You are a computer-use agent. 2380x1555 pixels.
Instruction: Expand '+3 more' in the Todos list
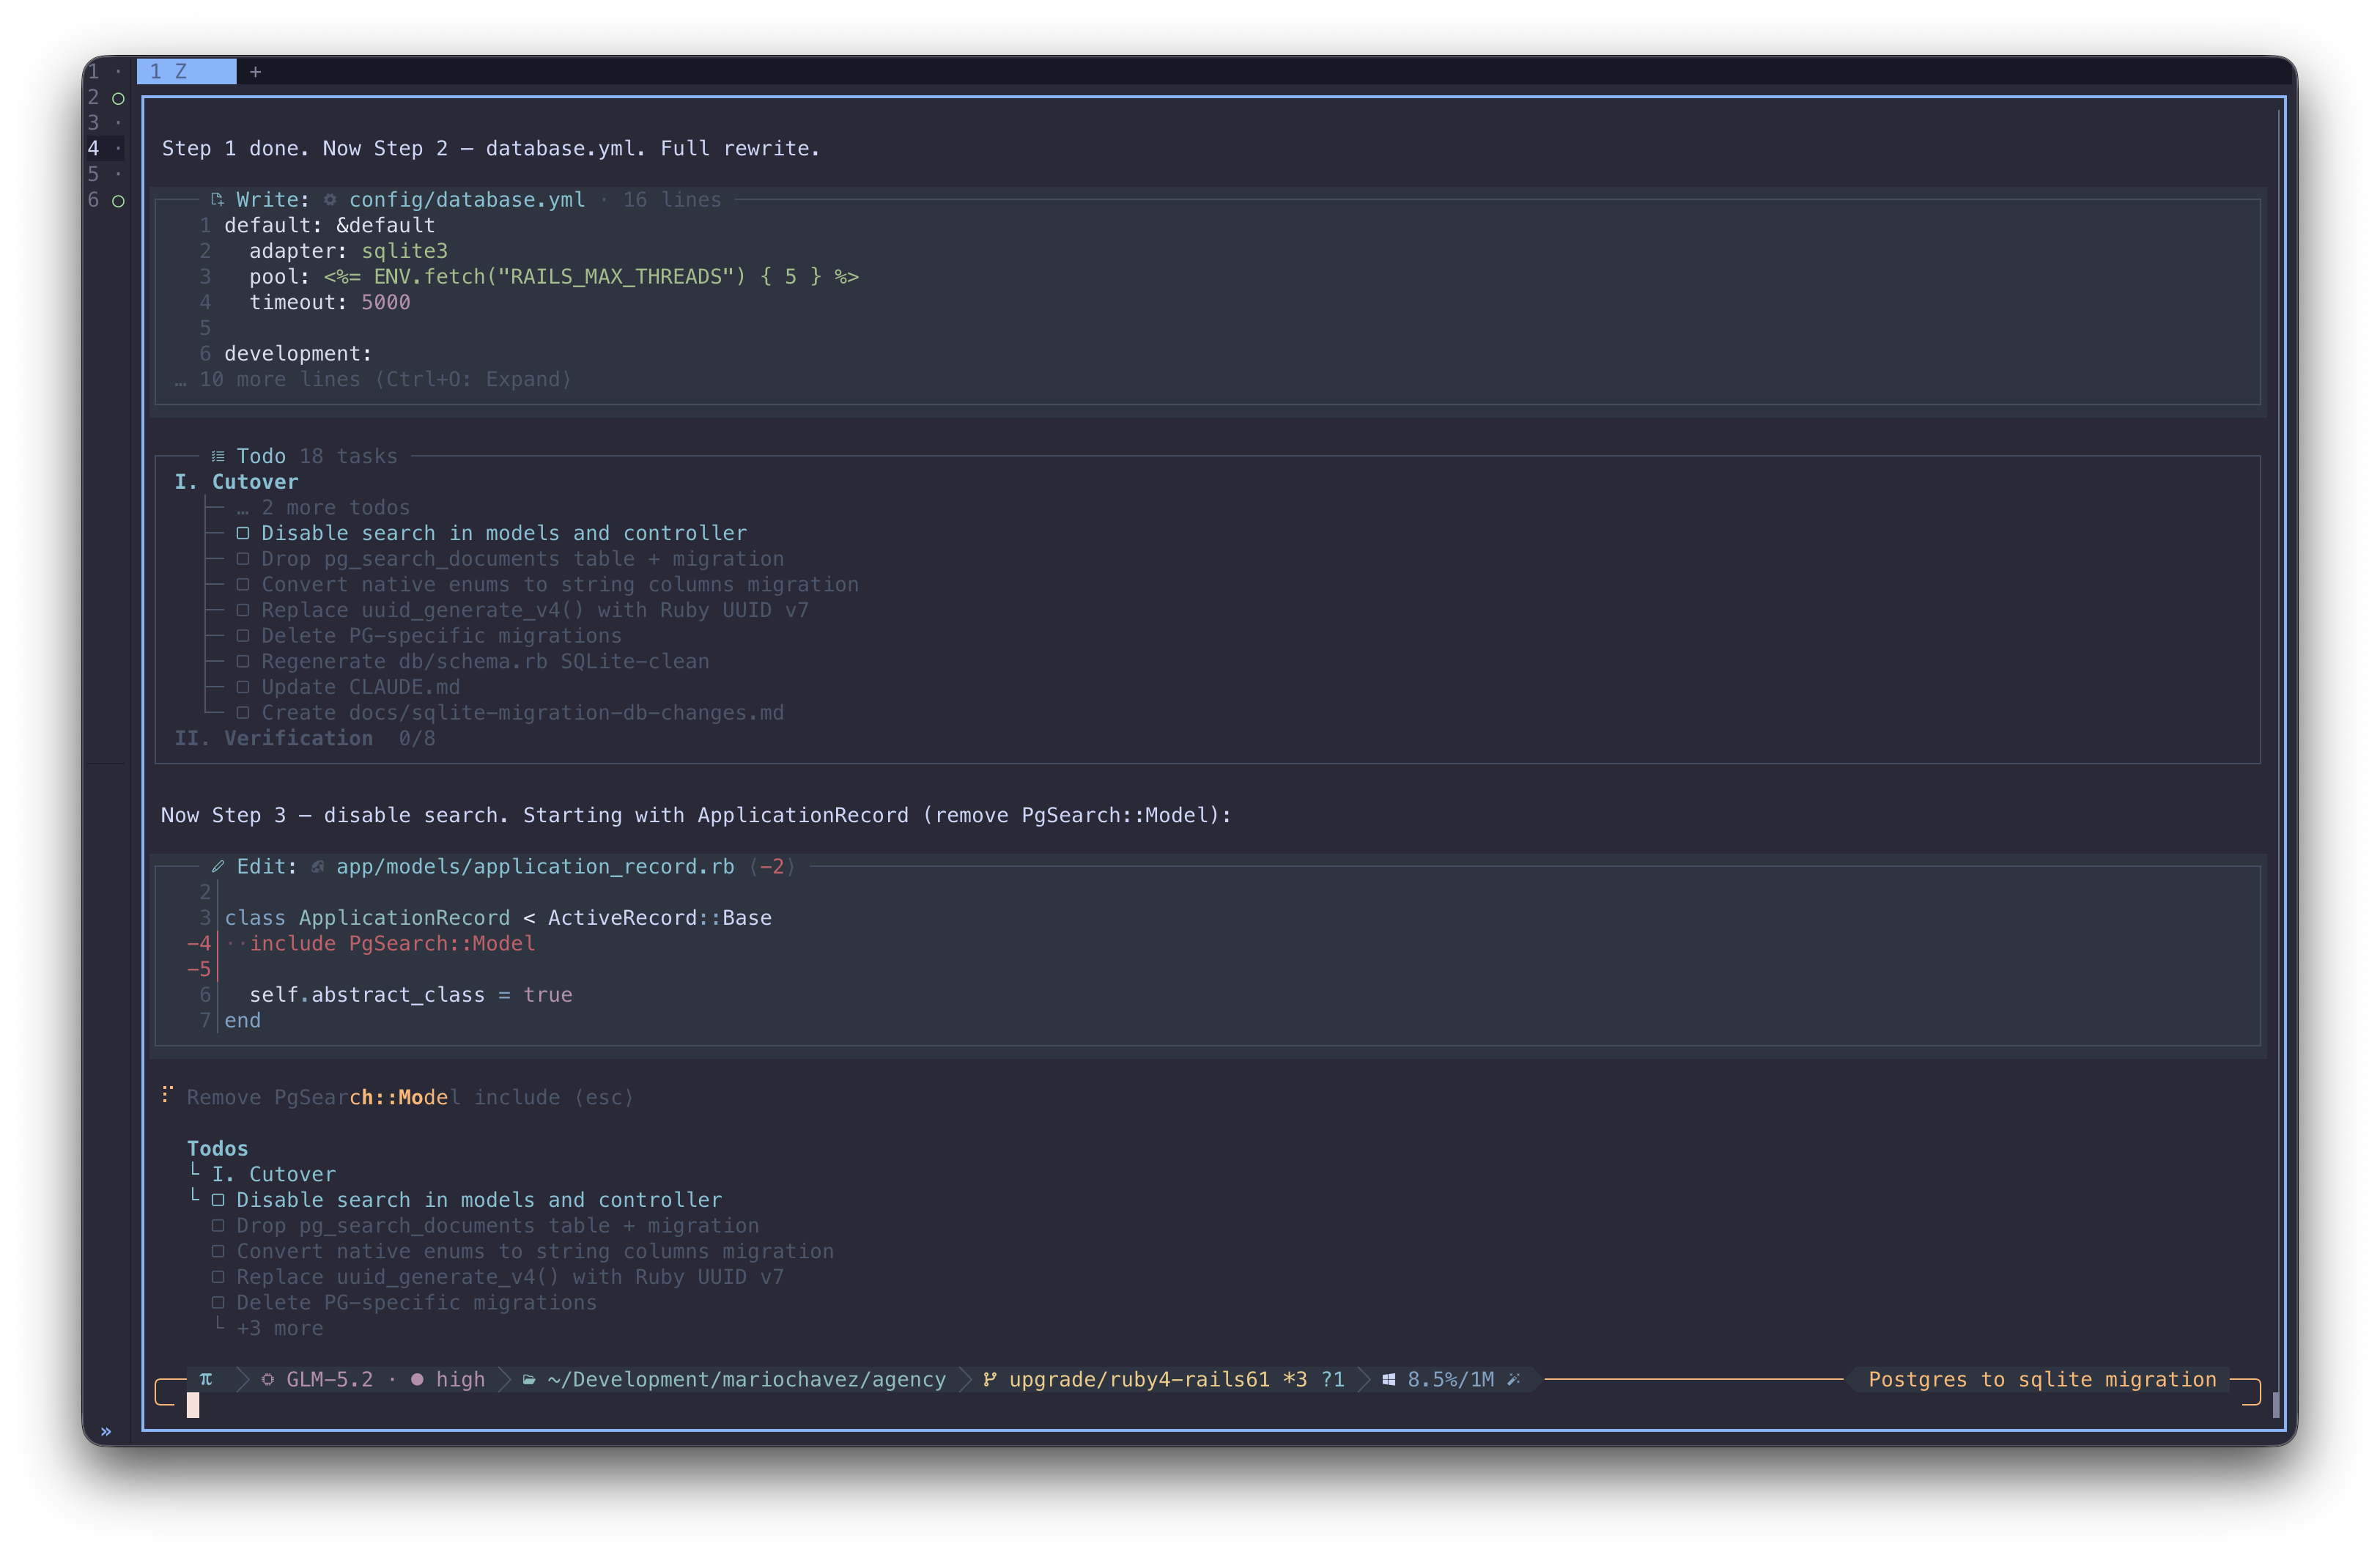pyautogui.click(x=279, y=1328)
